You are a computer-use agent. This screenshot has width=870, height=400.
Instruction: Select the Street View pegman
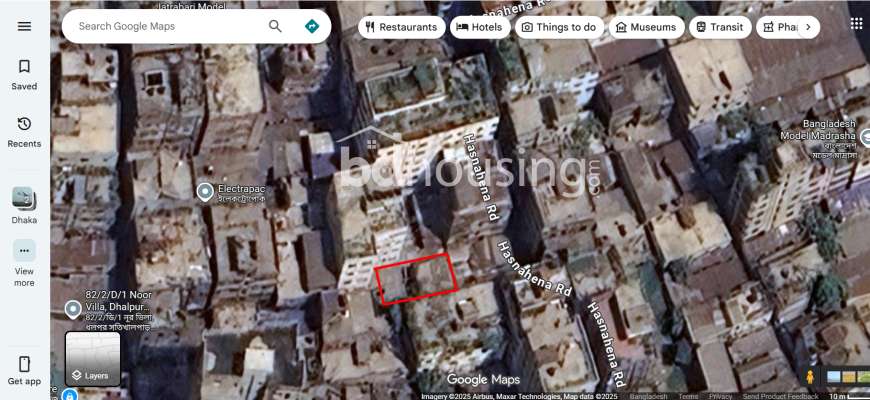810,377
